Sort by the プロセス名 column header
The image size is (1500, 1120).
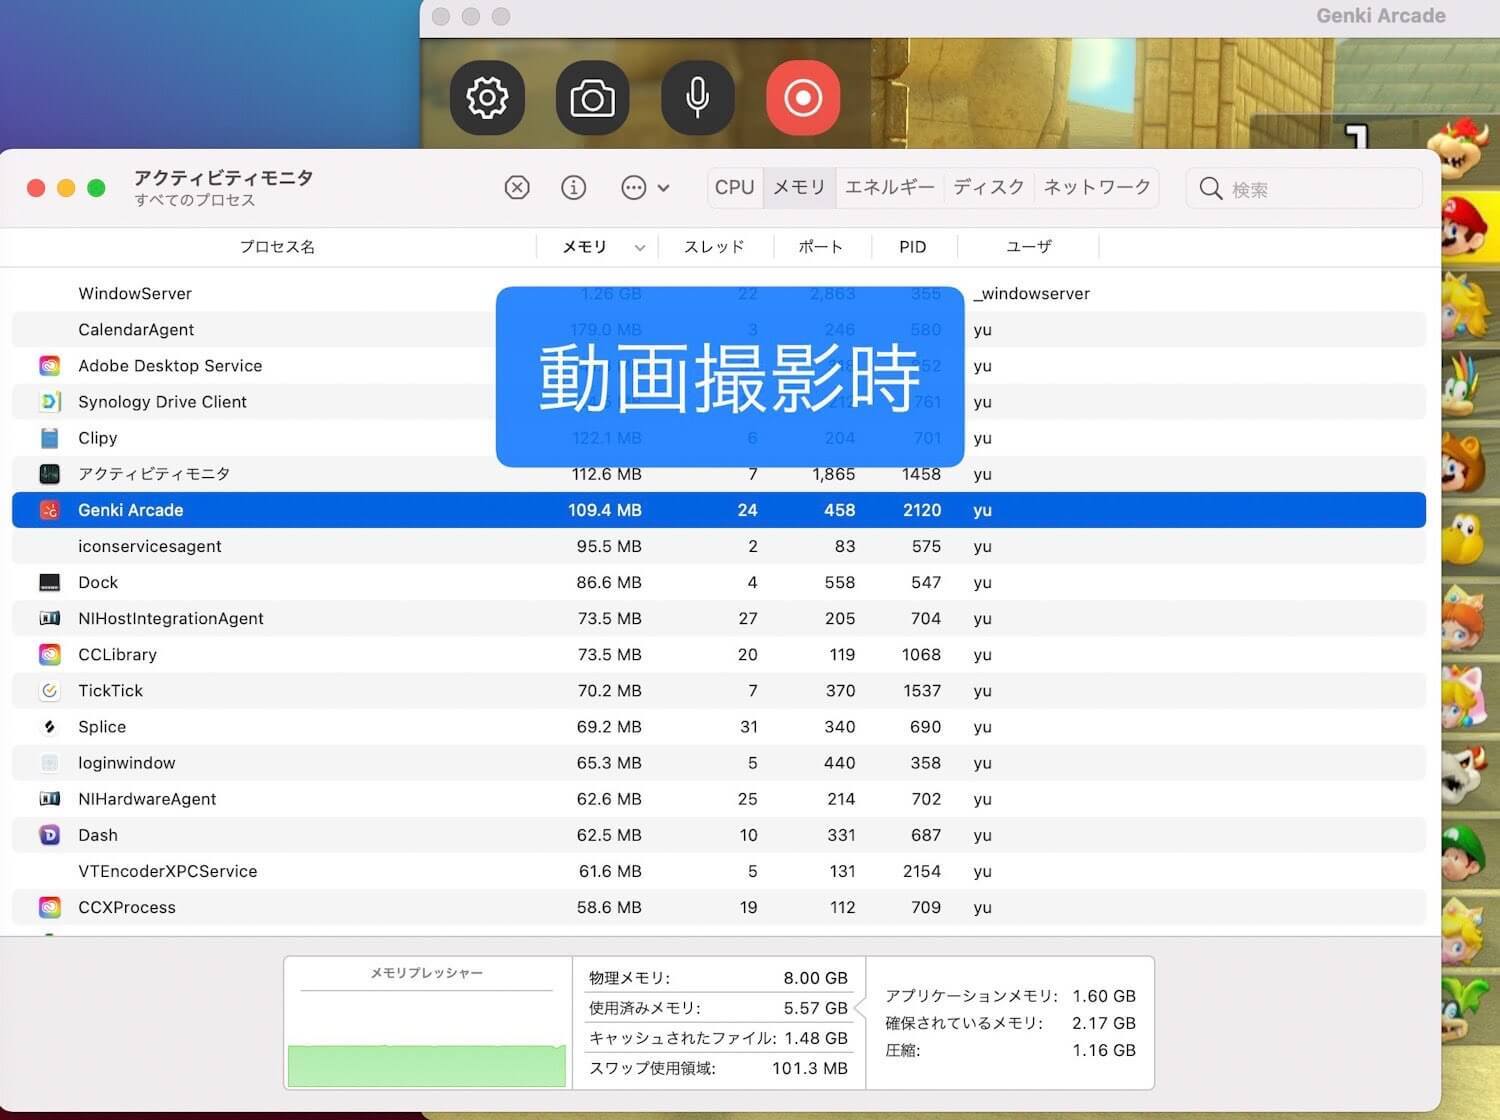(277, 247)
